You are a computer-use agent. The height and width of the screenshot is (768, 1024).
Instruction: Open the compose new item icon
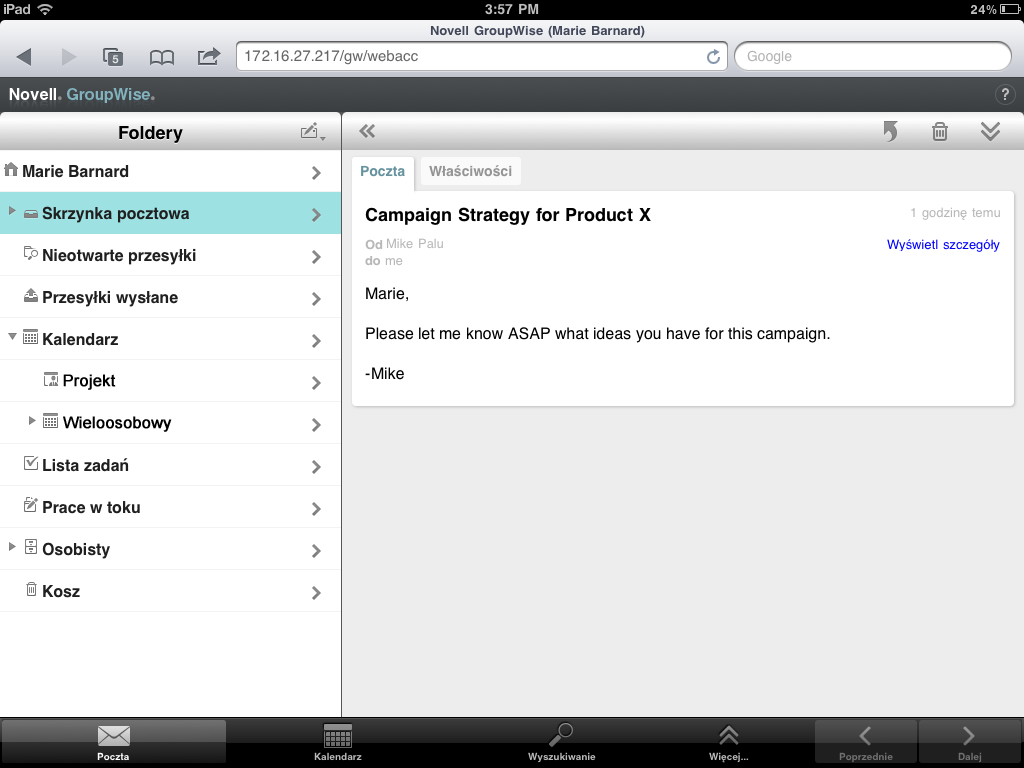312,132
